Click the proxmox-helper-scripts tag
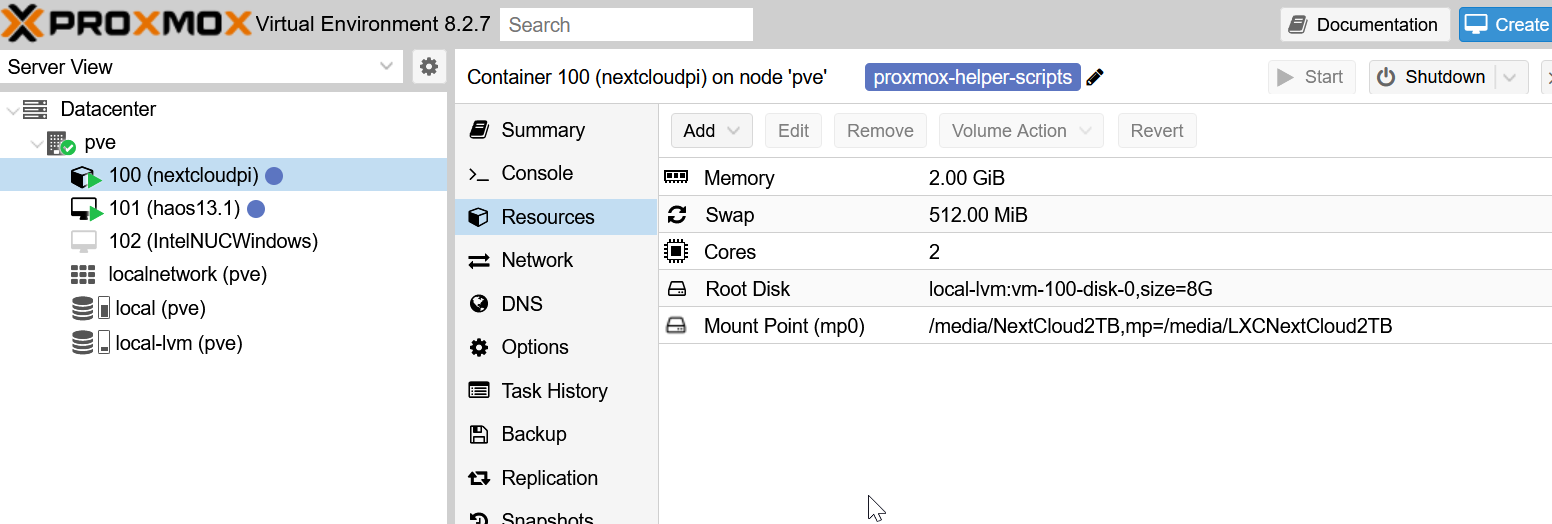 (x=972, y=78)
